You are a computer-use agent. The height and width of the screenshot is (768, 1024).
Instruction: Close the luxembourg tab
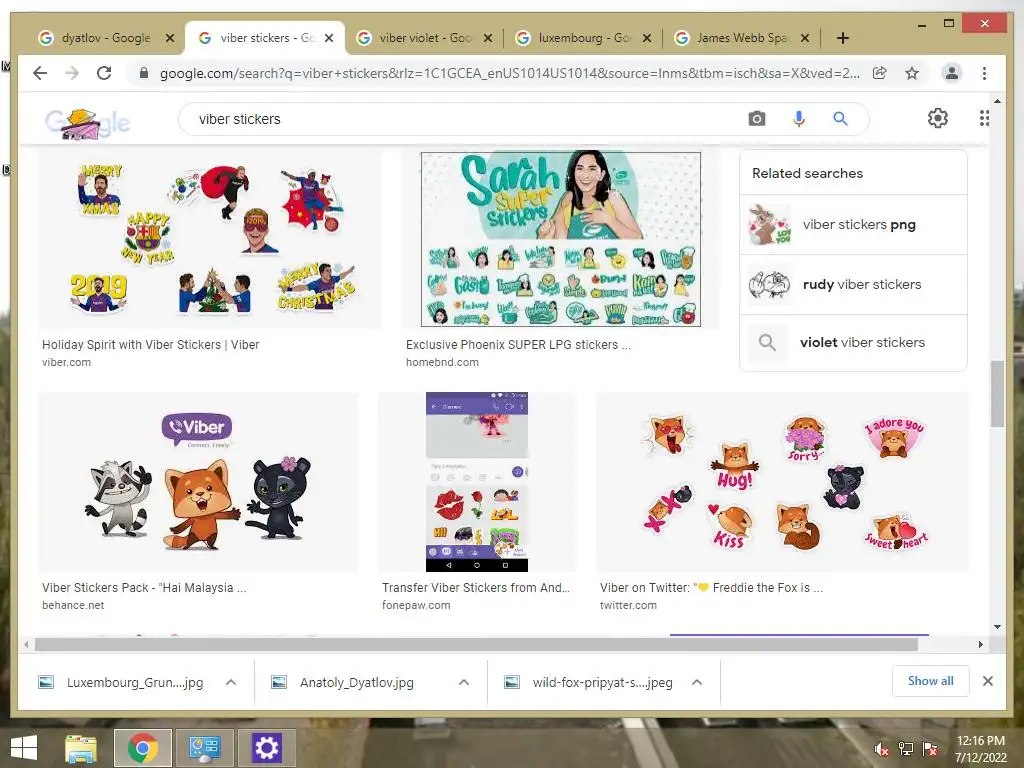pyautogui.click(x=647, y=38)
